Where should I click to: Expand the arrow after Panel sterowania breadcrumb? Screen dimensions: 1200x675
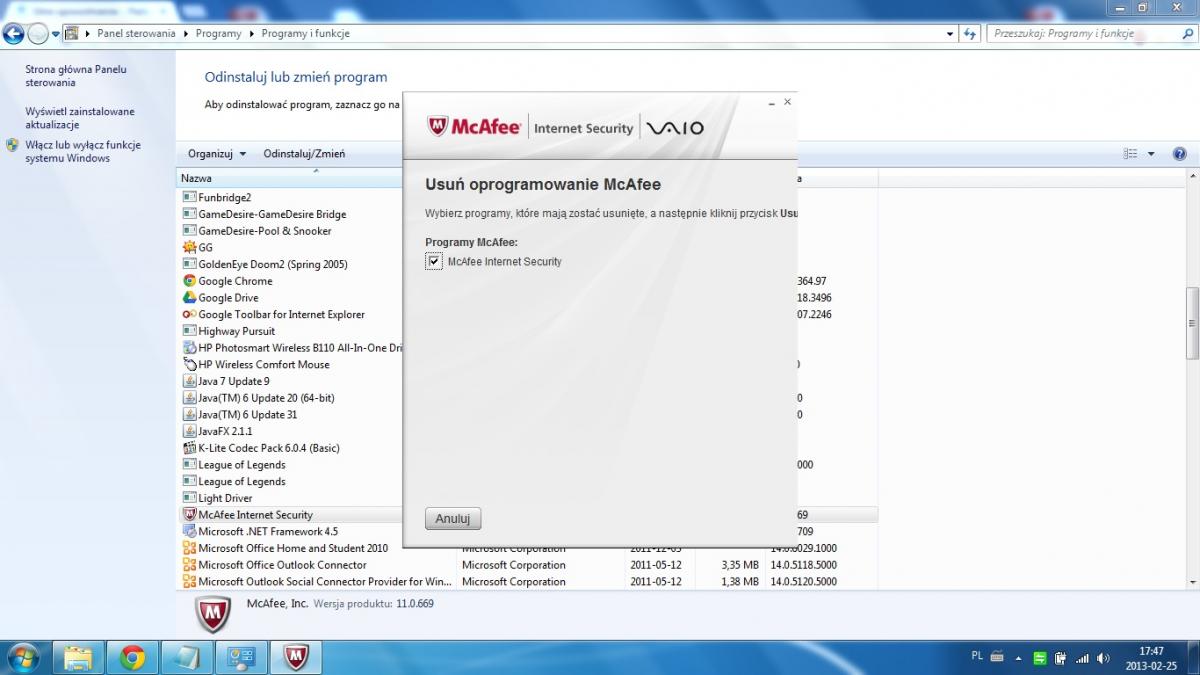185,33
